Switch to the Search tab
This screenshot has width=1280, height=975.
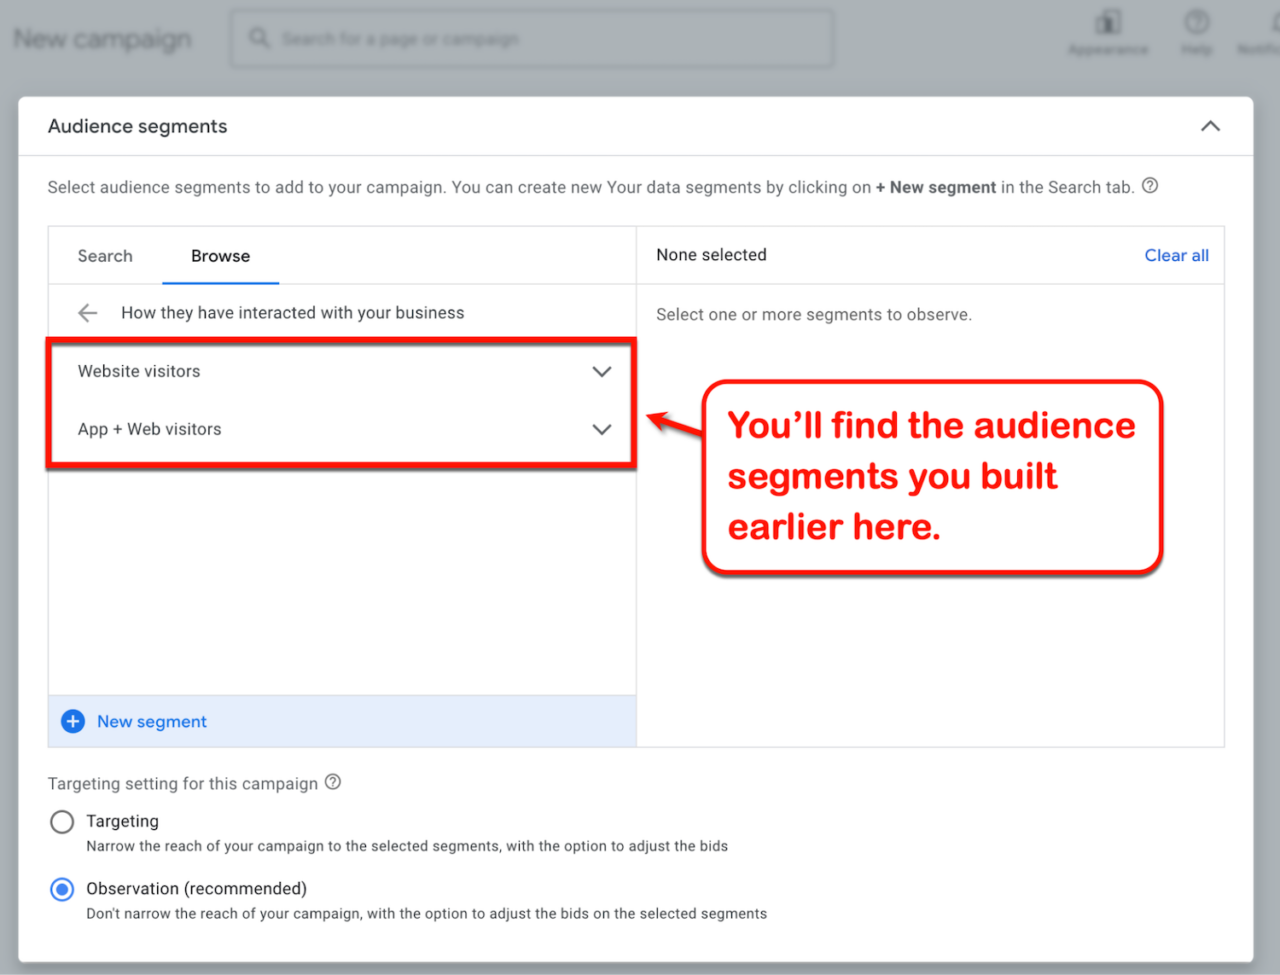(105, 256)
